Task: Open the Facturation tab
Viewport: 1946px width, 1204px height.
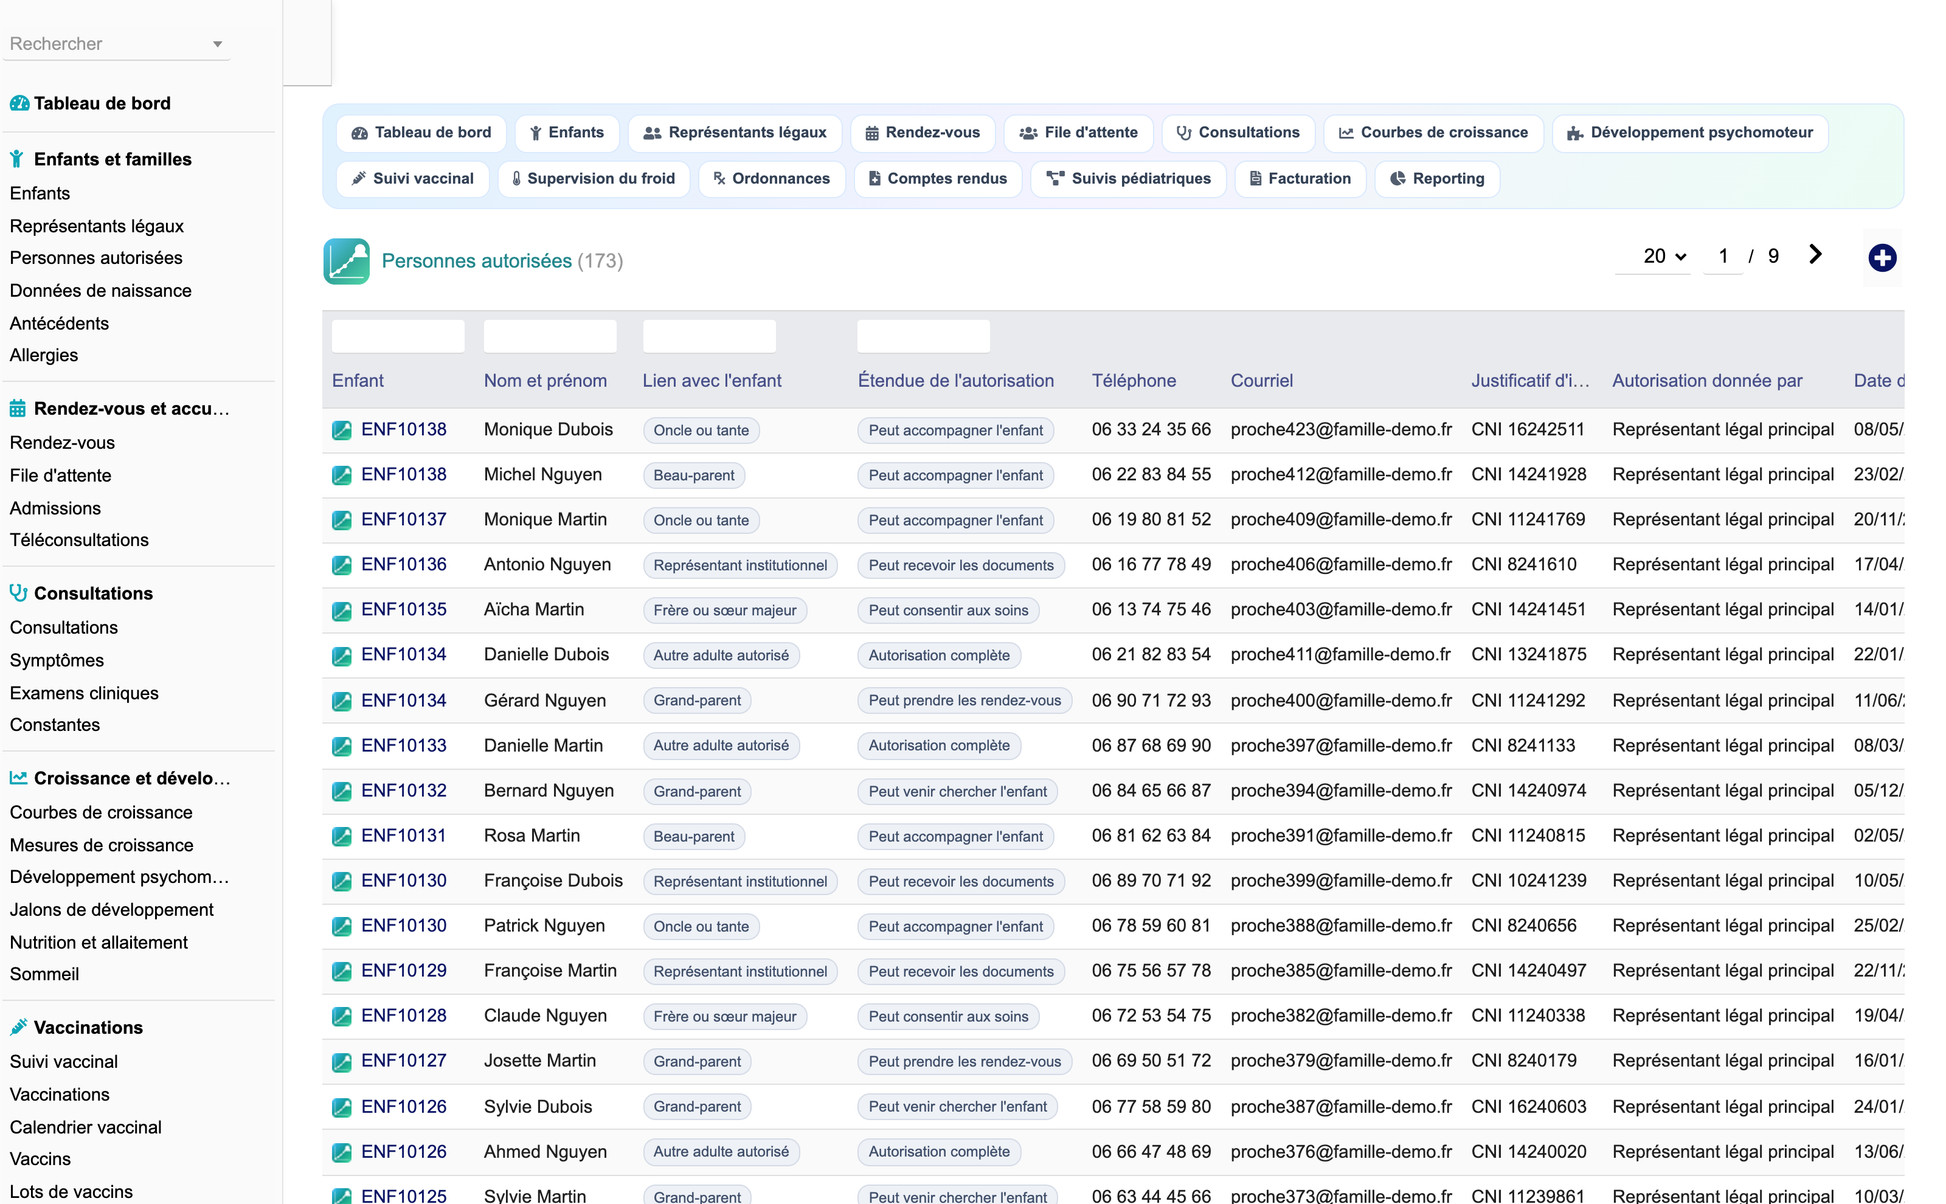Action: pyautogui.click(x=1300, y=179)
